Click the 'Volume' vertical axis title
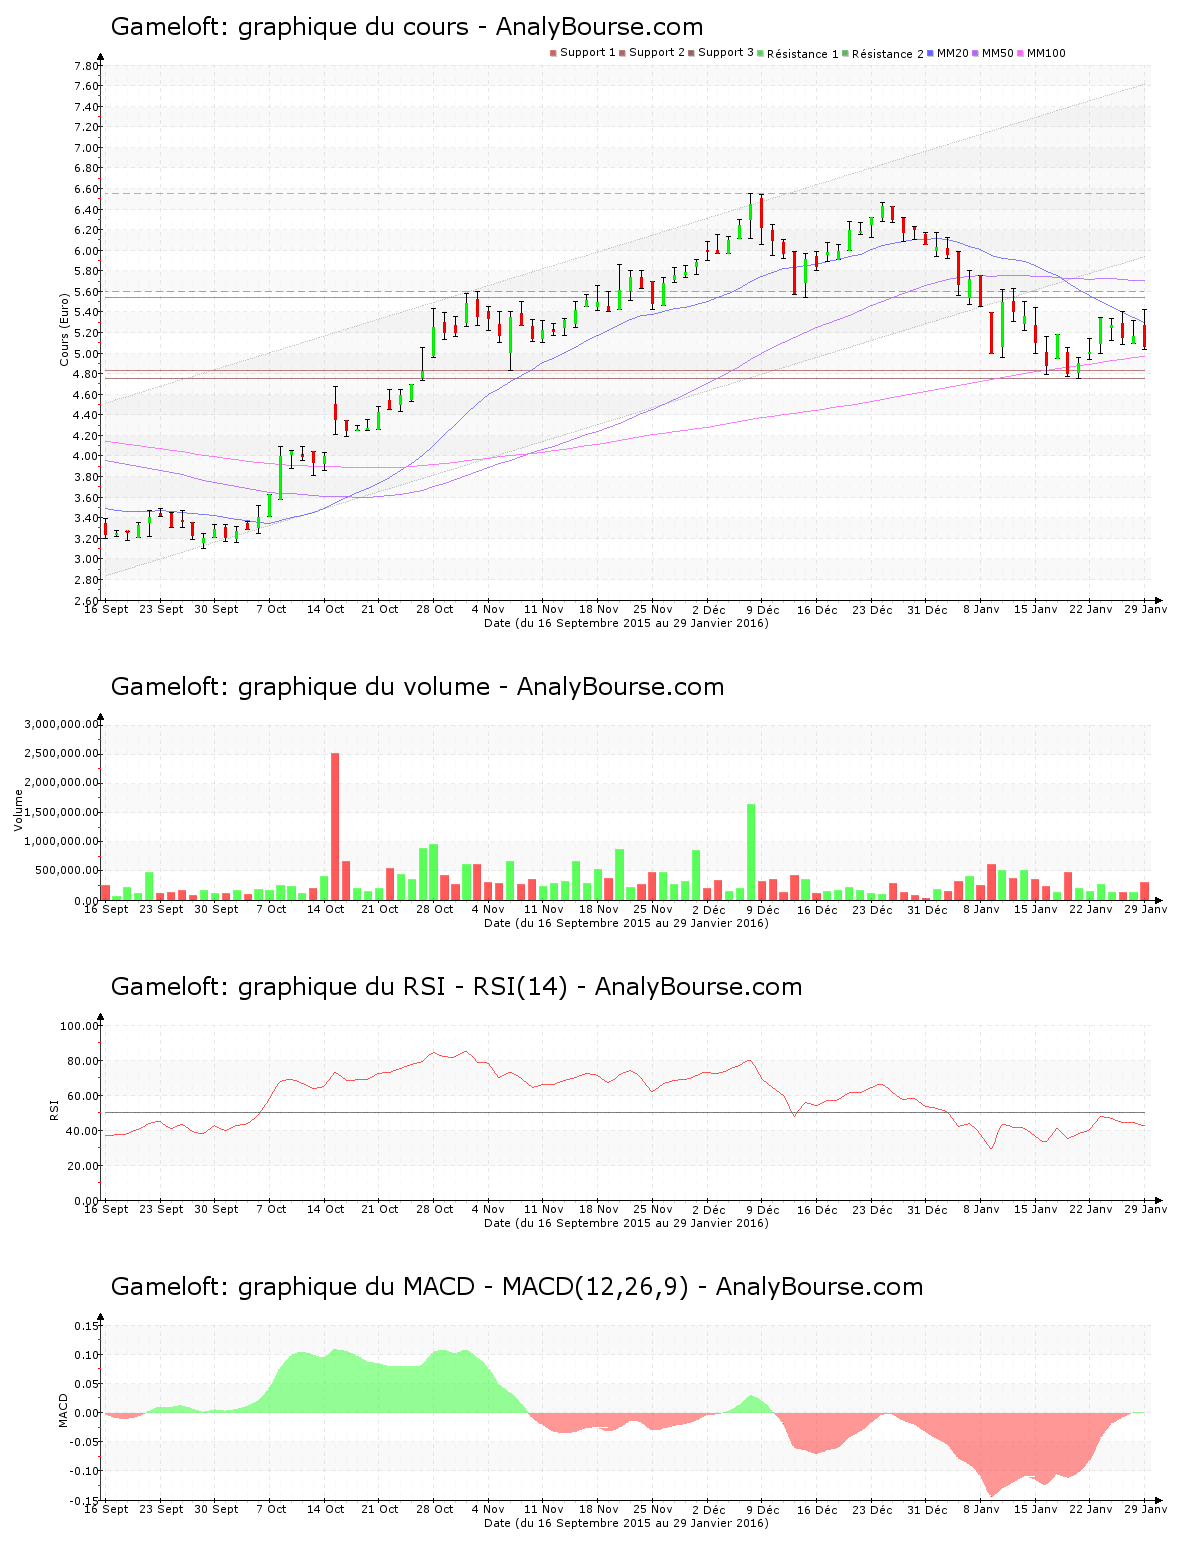1200x1550 pixels. (x=18, y=810)
